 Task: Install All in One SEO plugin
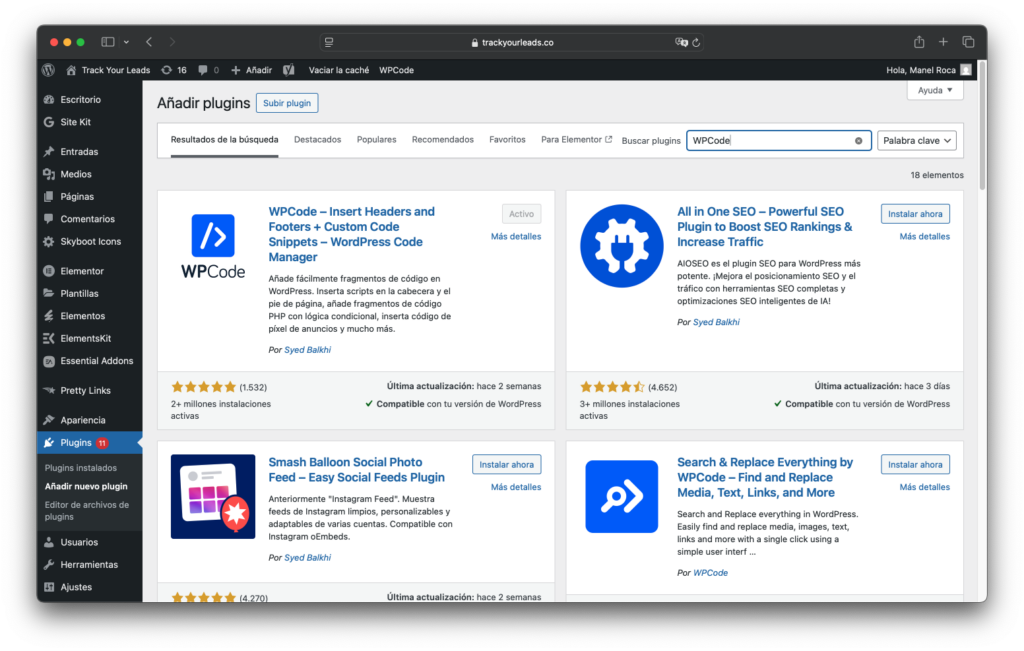tap(915, 214)
